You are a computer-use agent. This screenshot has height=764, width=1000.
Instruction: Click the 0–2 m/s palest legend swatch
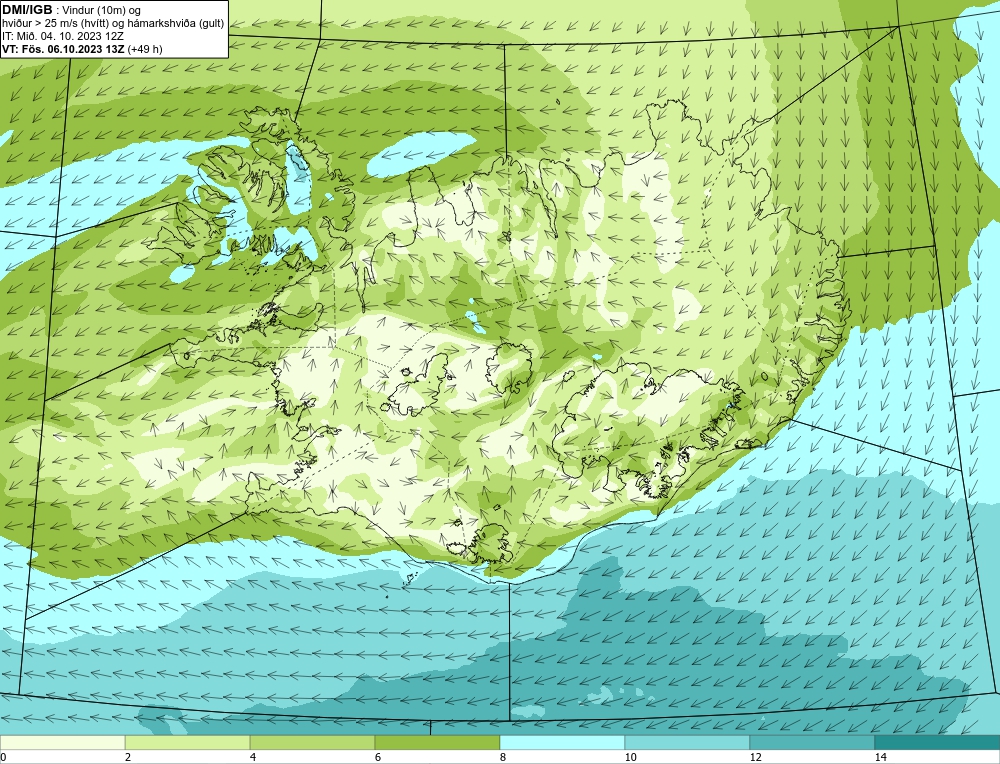point(62,742)
